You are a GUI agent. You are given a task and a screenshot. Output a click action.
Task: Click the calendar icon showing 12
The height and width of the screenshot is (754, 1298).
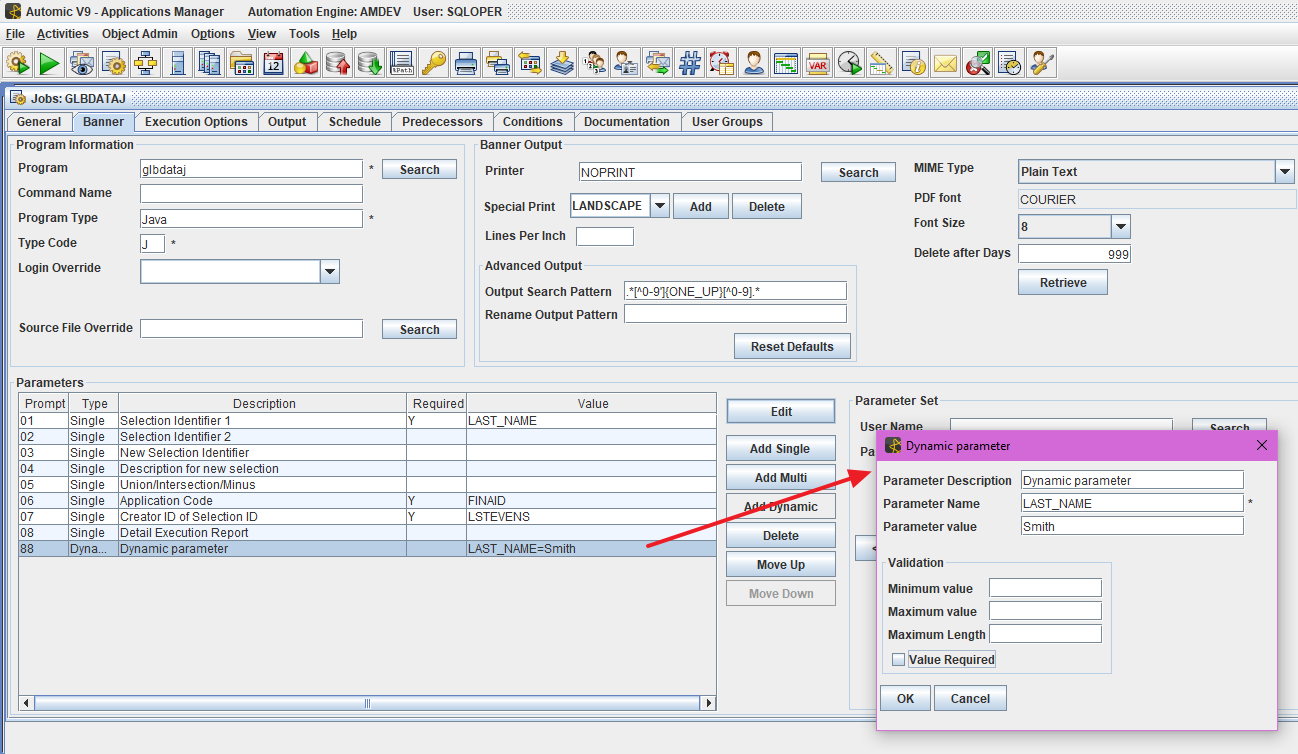point(273,64)
